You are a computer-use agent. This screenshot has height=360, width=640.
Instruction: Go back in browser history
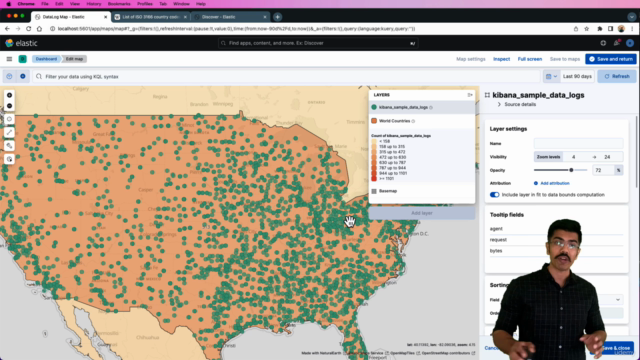click(7, 29)
